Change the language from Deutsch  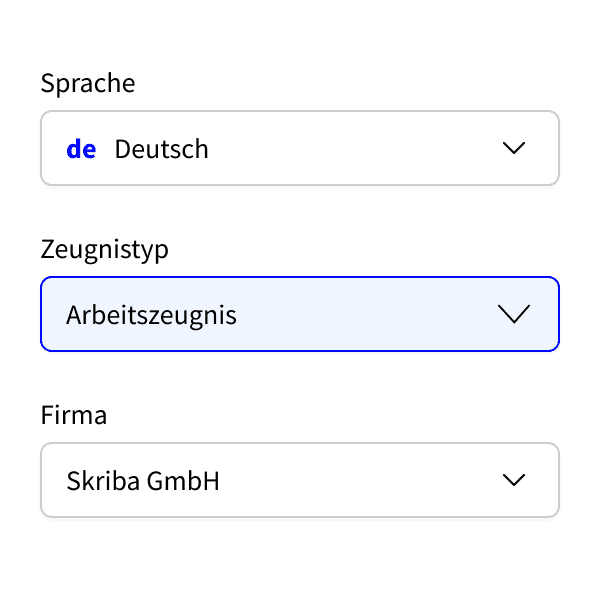pyautogui.click(x=300, y=148)
